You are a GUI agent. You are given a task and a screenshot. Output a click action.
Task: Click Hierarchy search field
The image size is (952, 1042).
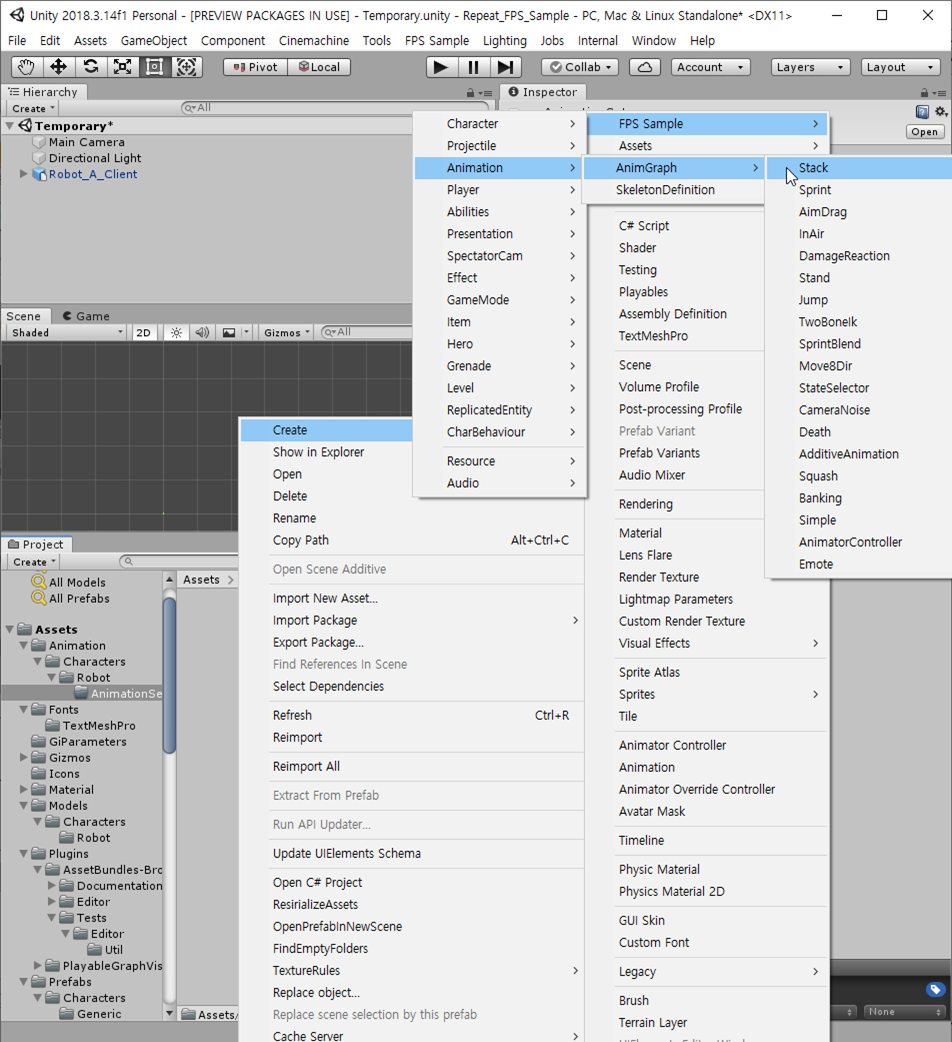click(335, 108)
